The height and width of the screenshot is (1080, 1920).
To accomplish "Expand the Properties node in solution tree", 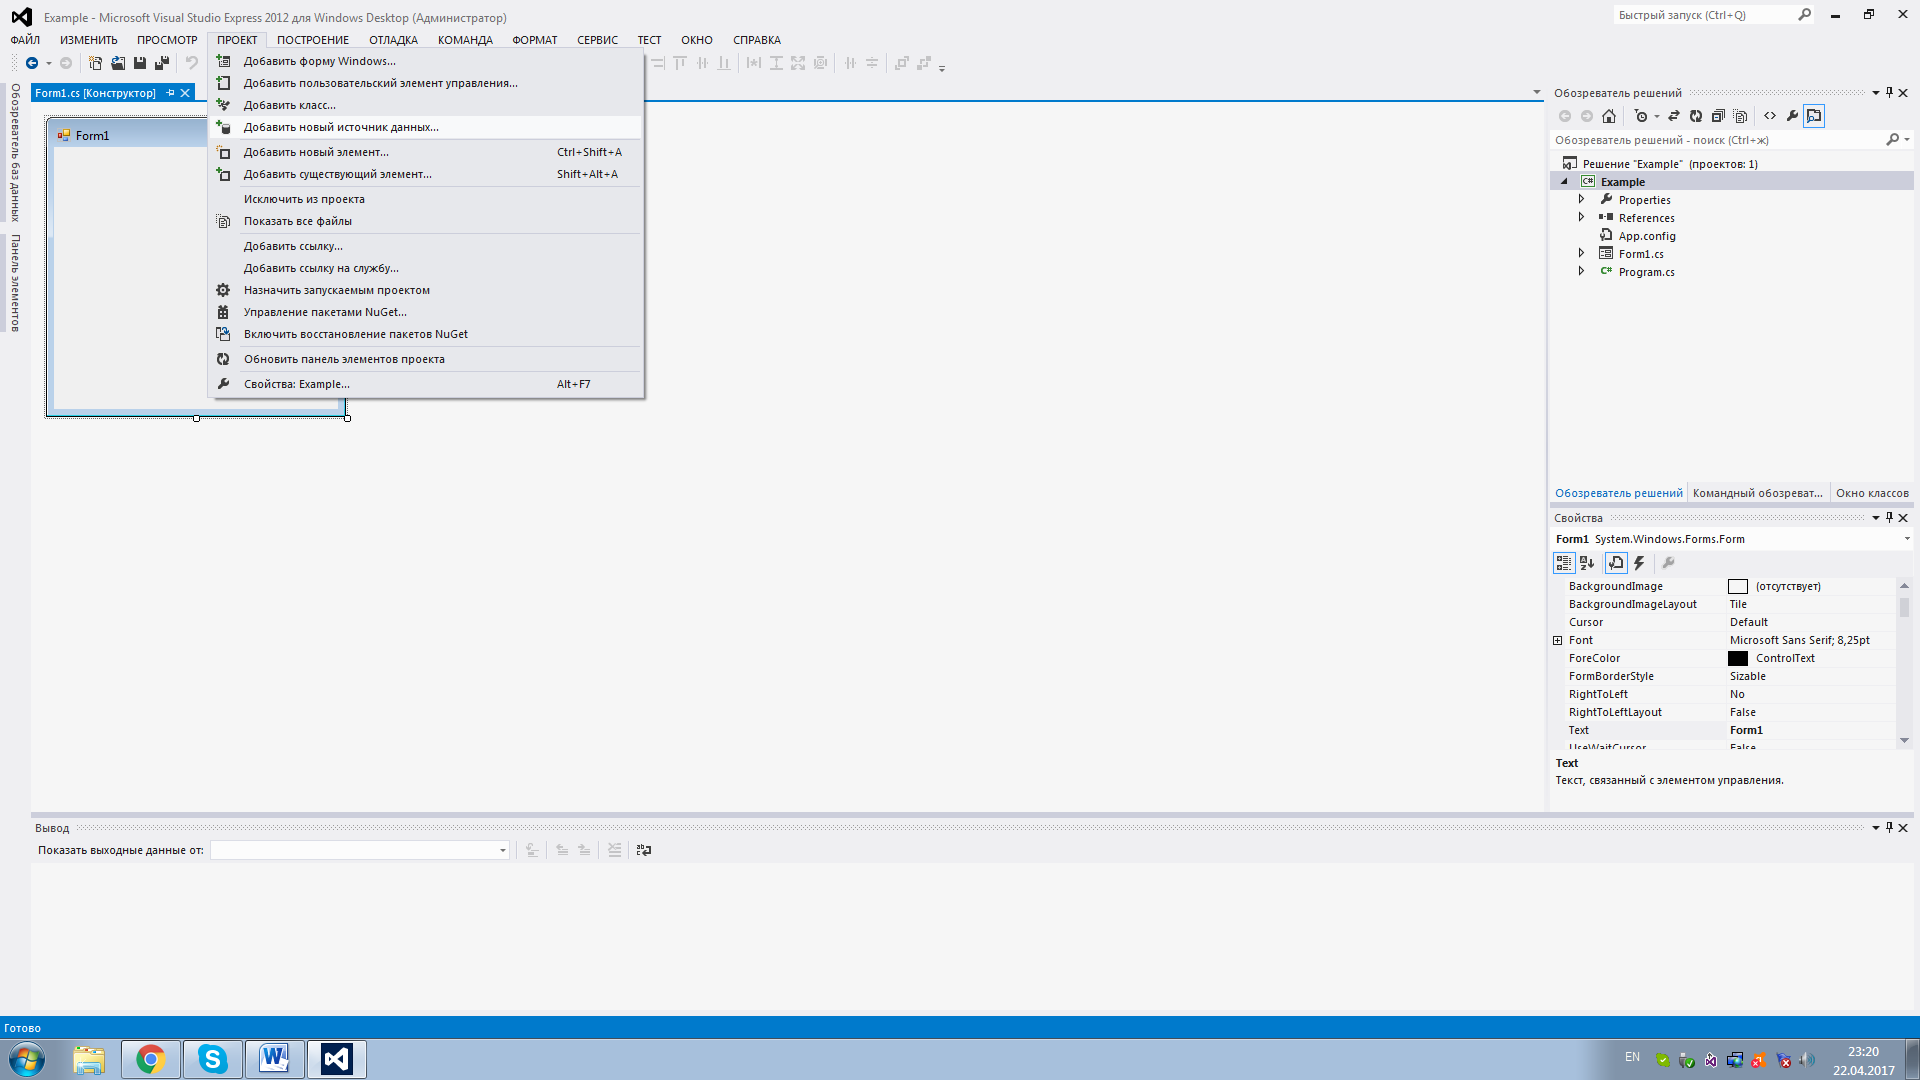I will pyautogui.click(x=1581, y=199).
